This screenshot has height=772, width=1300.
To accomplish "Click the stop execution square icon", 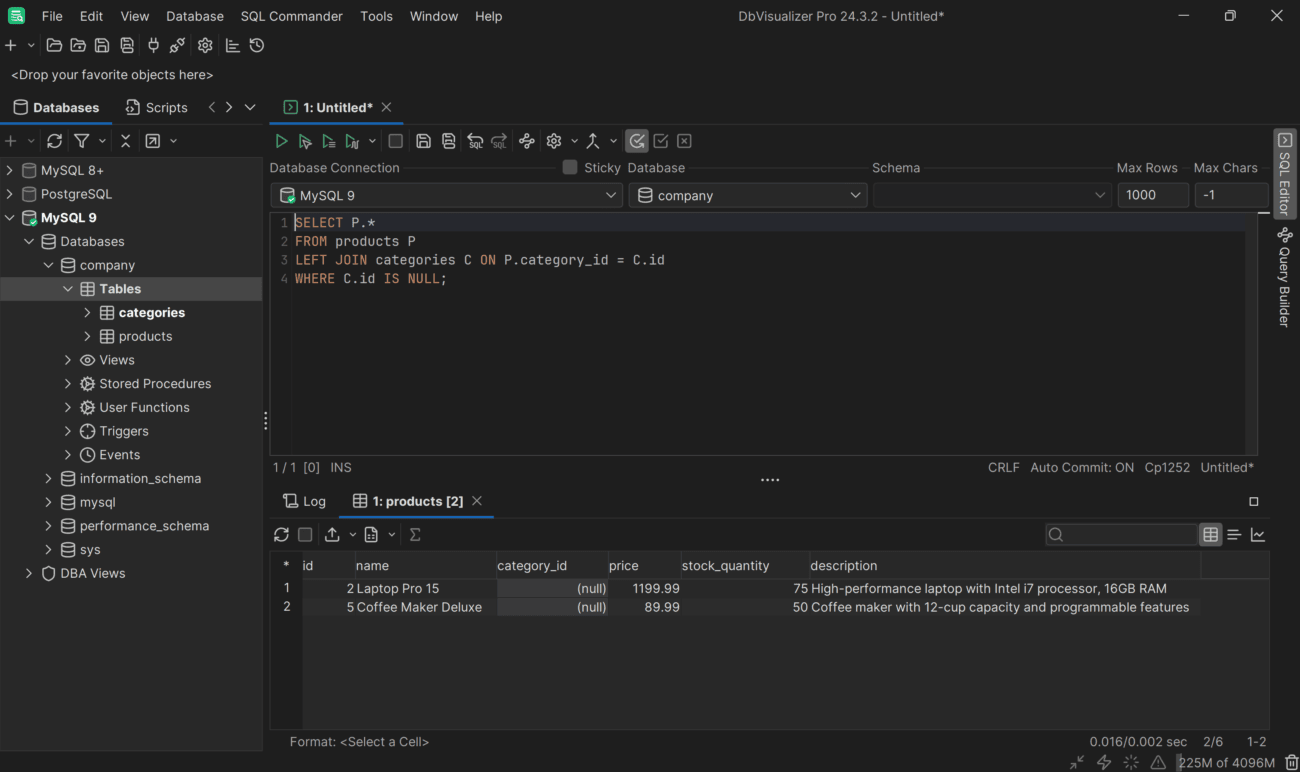I will pos(396,141).
